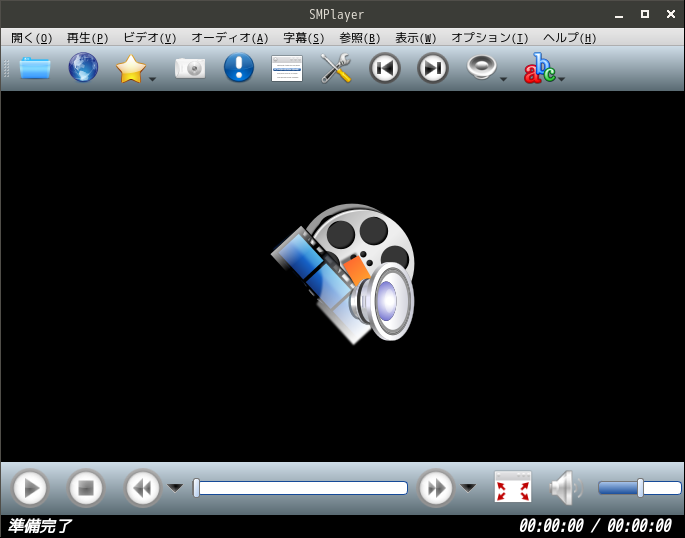The width and height of the screenshot is (685, 538).
Task: Click the toolbar drag handle
Action: click(x=6, y=69)
